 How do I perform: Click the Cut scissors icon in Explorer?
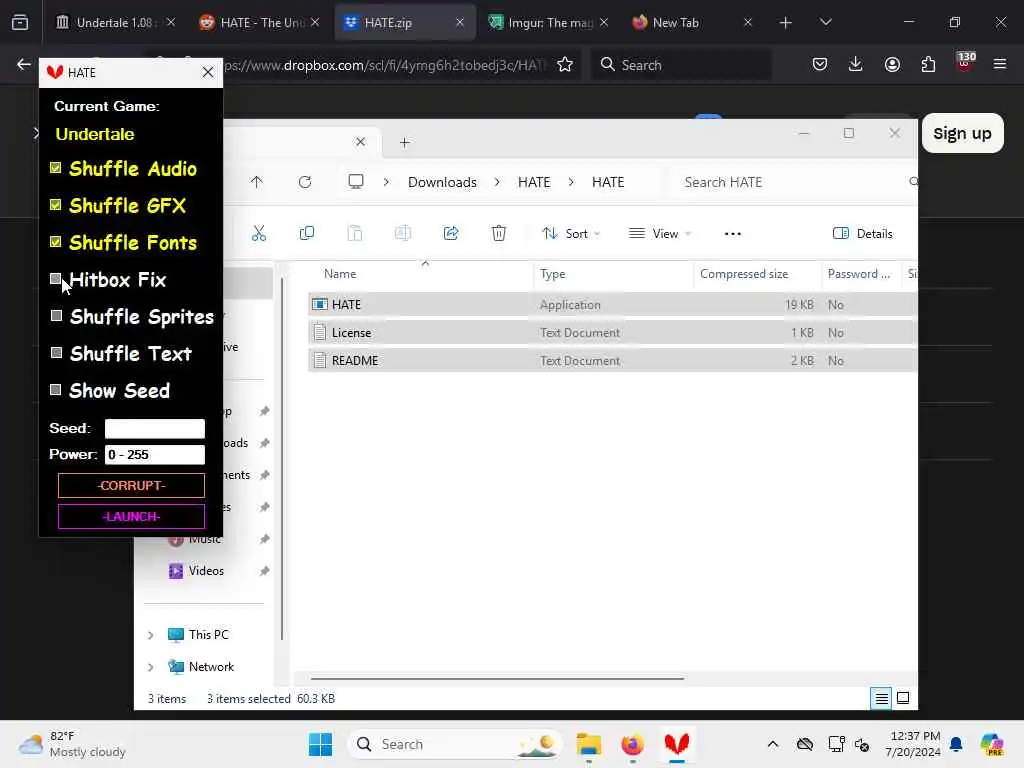click(259, 233)
